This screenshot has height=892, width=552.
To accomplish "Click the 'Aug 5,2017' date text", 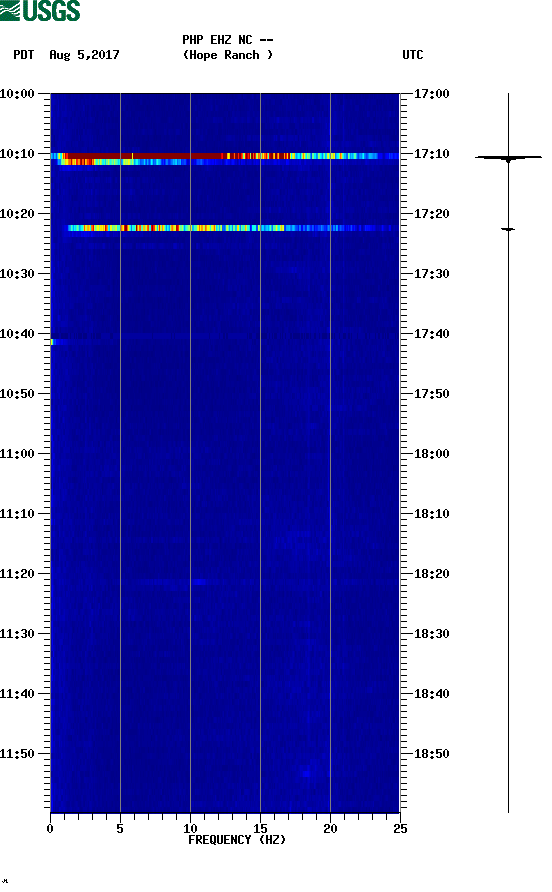I will coord(84,55).
